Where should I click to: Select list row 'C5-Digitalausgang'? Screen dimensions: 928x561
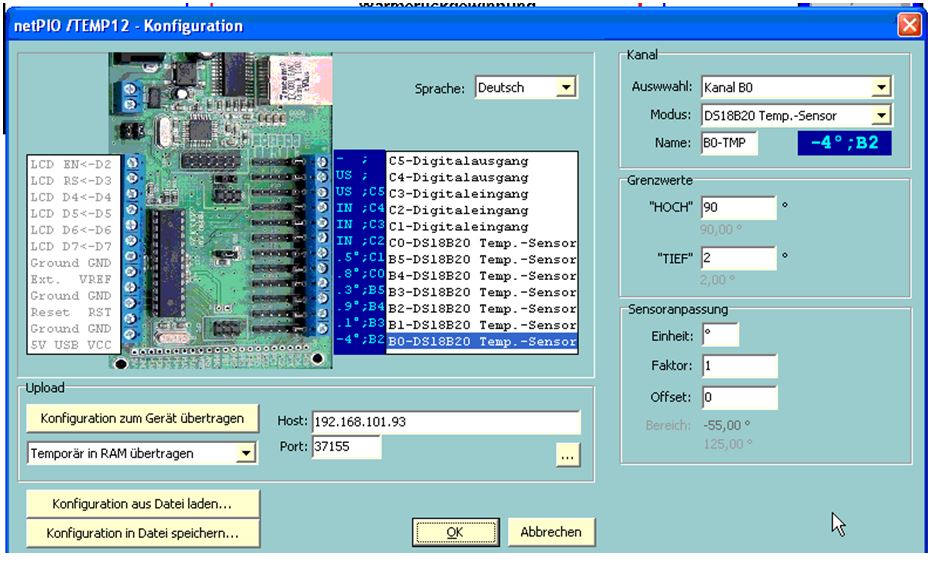click(482, 161)
